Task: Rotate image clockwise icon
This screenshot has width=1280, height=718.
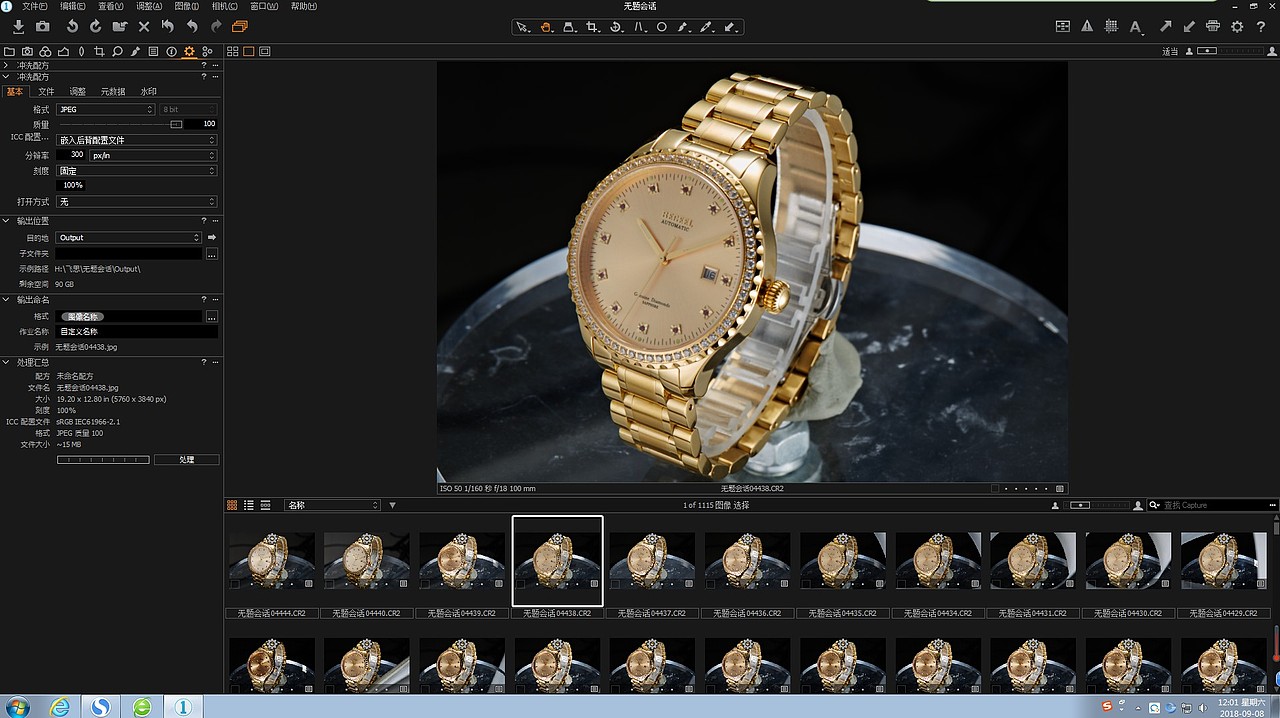Action: 96,27
